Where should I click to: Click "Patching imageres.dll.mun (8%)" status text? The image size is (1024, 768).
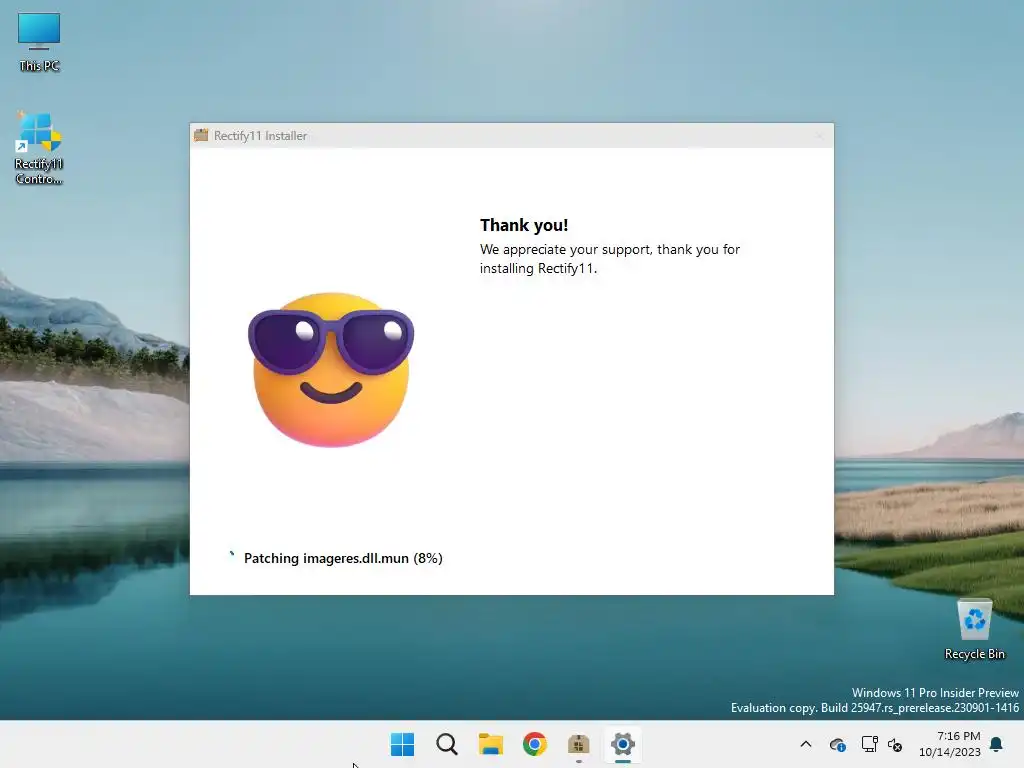tap(343, 558)
